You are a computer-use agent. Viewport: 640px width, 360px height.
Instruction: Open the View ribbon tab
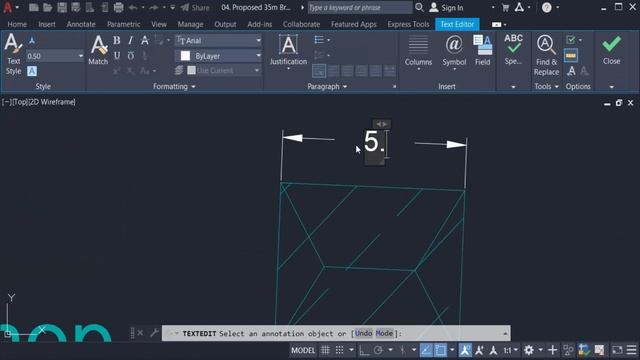[x=159, y=24]
